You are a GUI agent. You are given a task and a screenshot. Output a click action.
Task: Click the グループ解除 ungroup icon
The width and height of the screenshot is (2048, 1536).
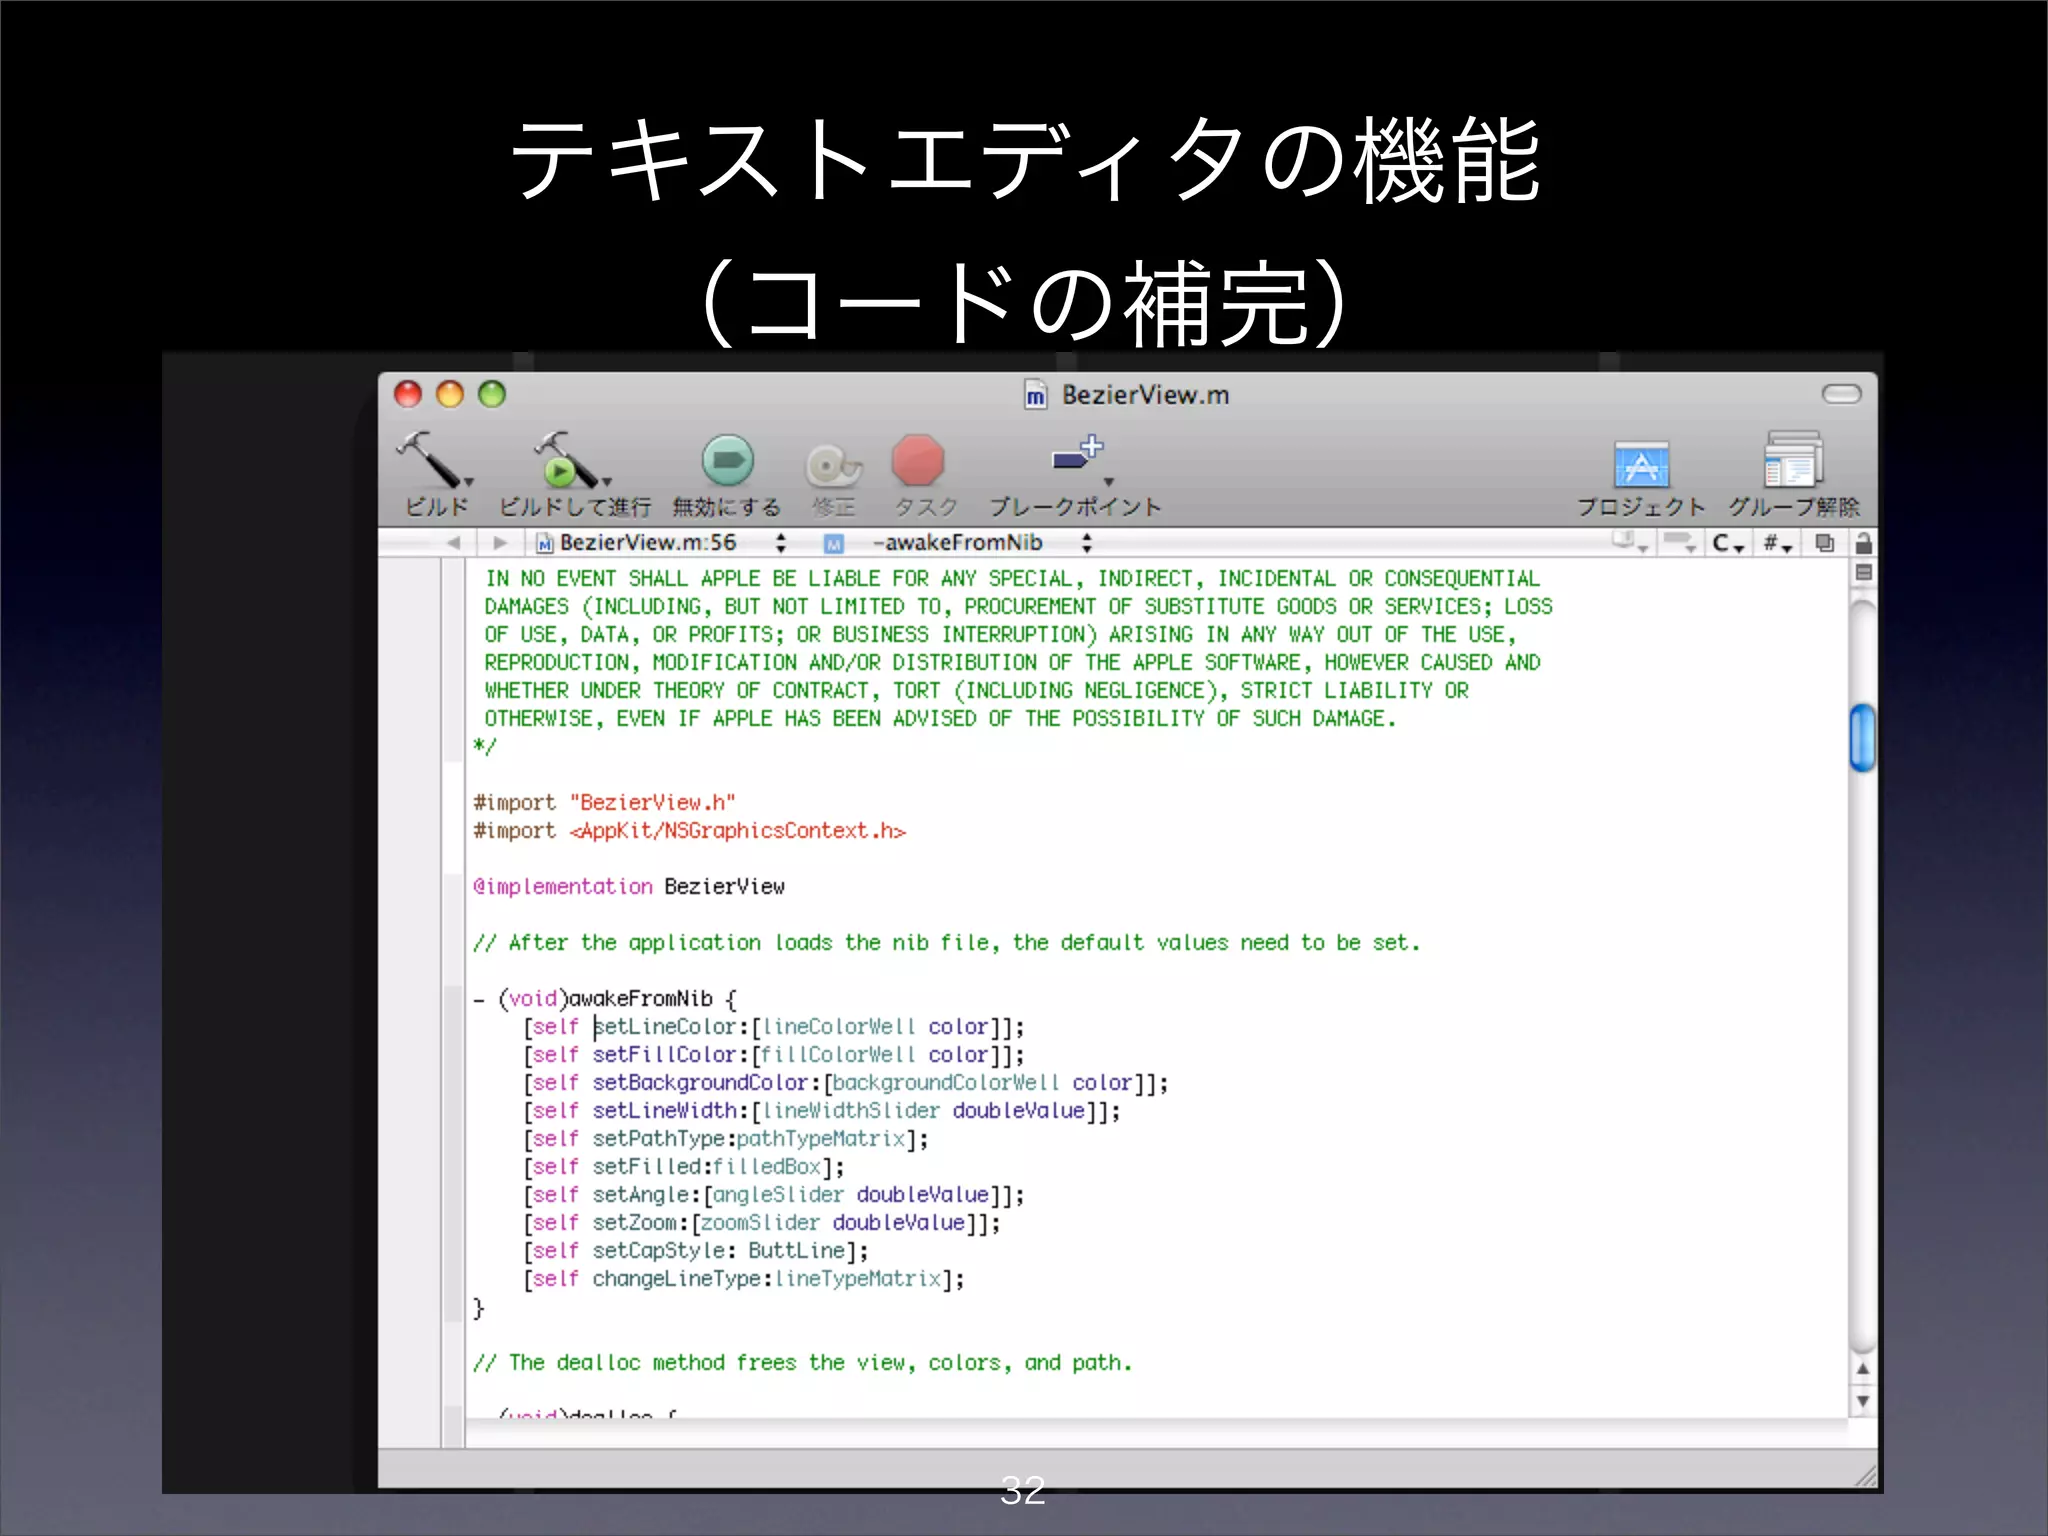(1793, 460)
